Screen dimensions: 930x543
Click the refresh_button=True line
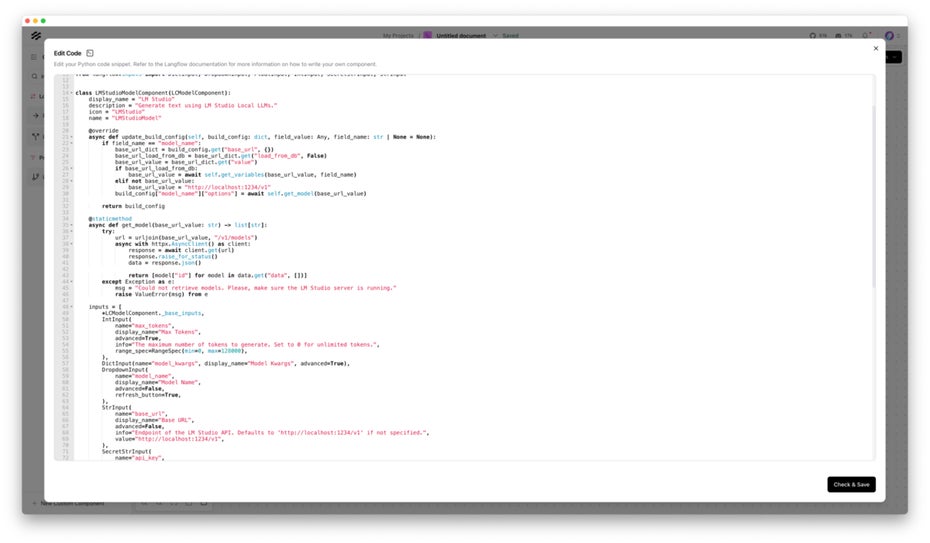(148, 395)
